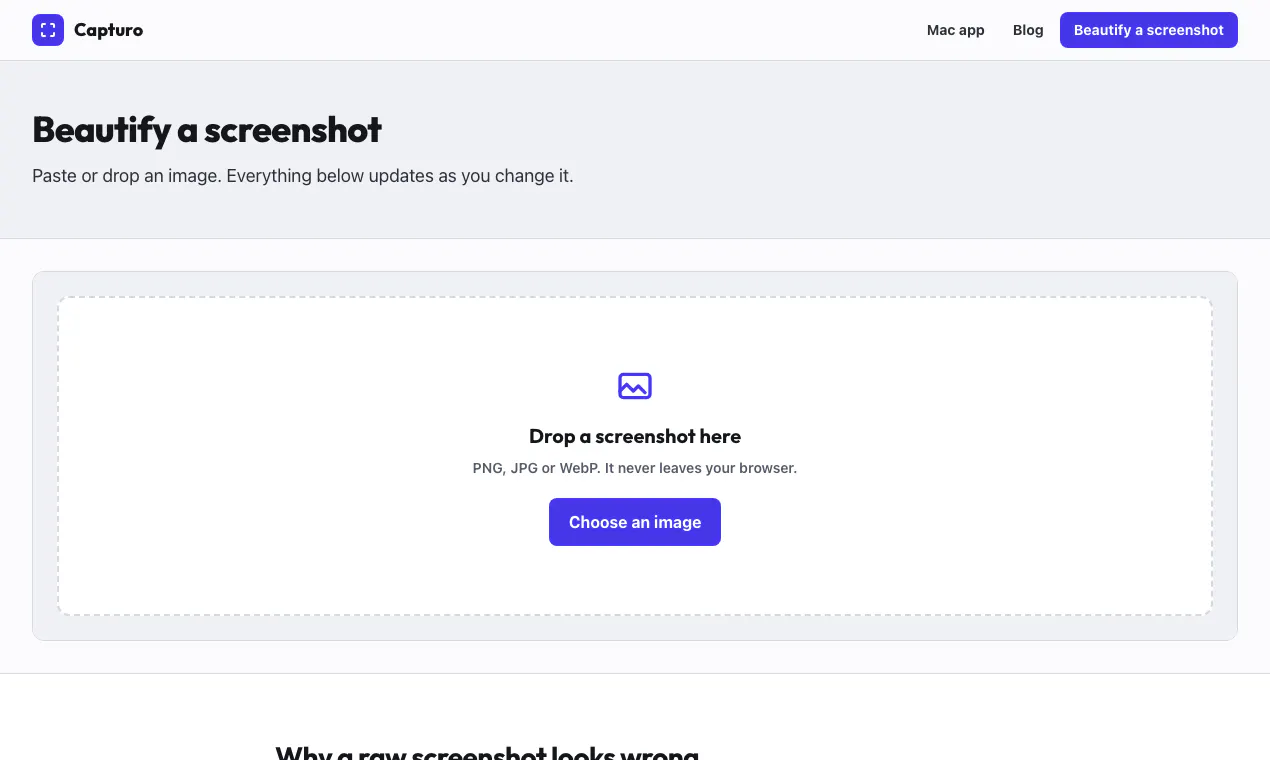The height and width of the screenshot is (760, 1270).
Task: Open the Capturo home link text
Action: (108, 30)
